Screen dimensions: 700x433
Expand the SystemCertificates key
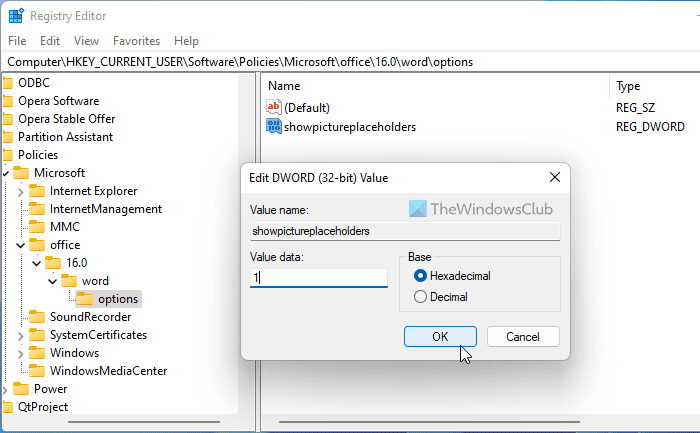[21, 336]
